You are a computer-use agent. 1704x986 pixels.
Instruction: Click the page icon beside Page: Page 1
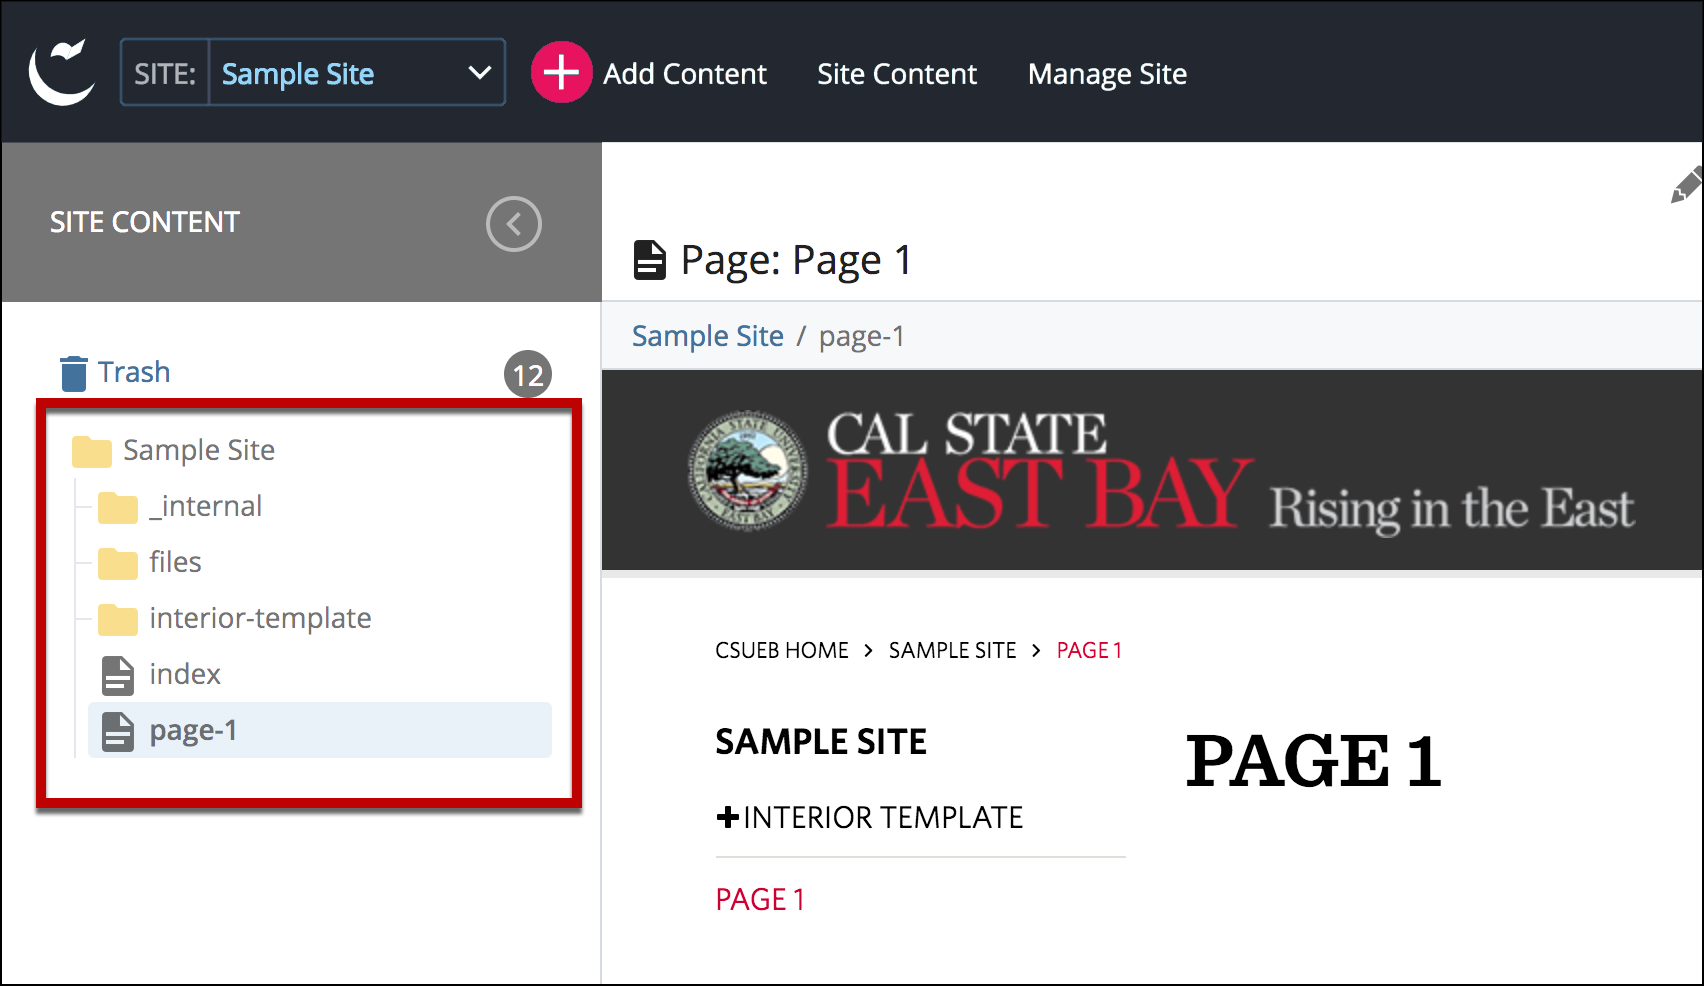click(649, 260)
